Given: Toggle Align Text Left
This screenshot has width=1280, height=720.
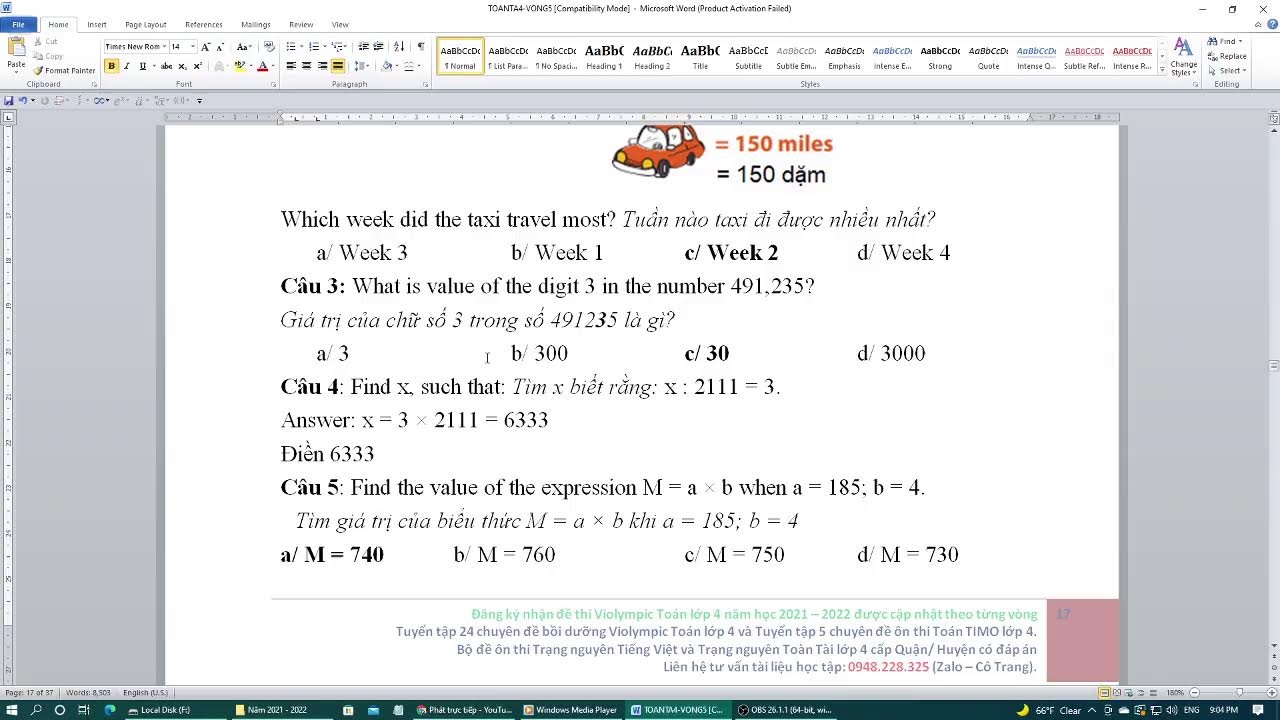Looking at the screenshot, I should (291, 66).
